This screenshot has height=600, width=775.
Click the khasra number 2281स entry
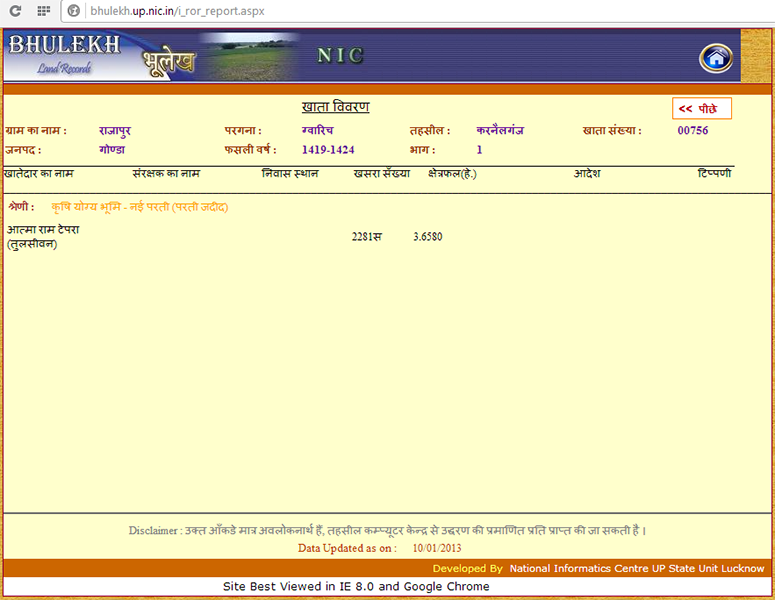pos(367,237)
